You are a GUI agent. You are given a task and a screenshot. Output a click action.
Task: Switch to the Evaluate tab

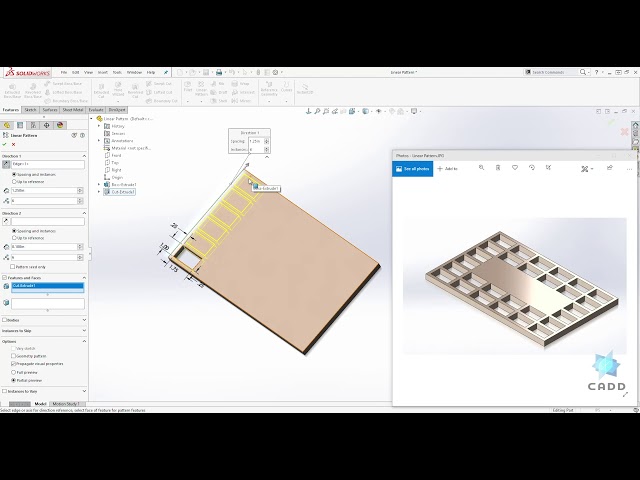[96, 110]
